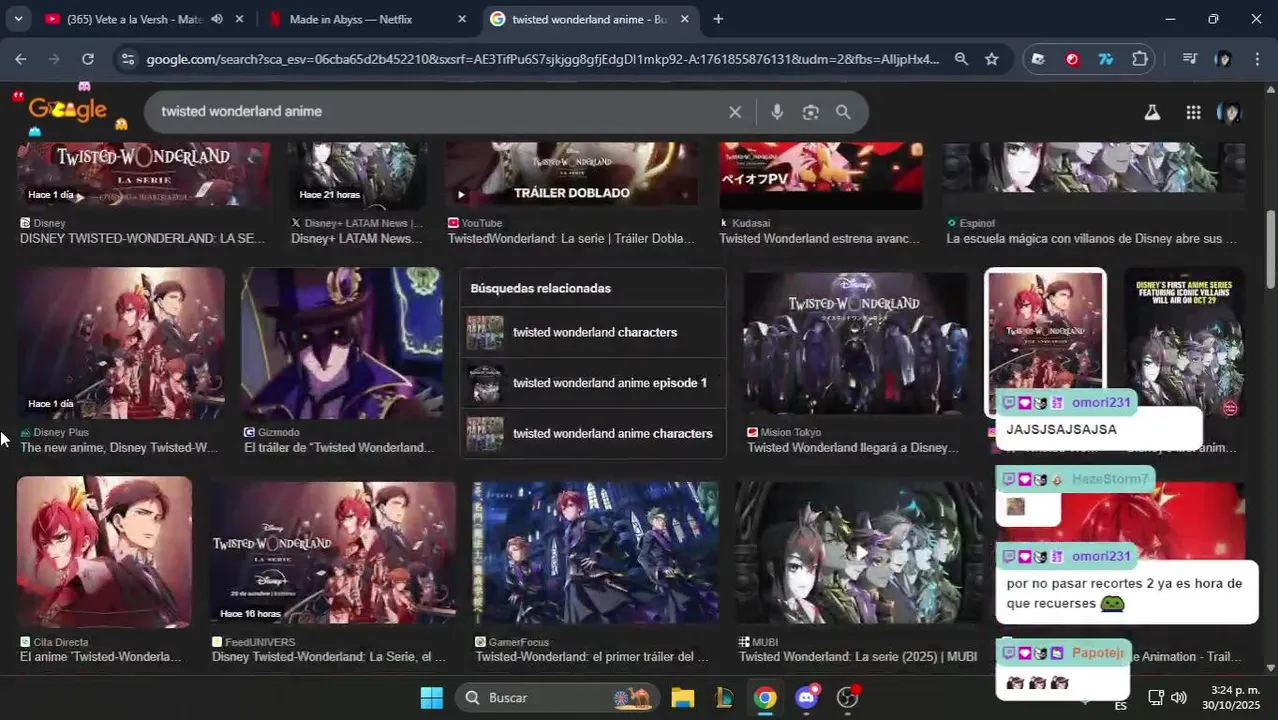Open the Disney+ LATAM News result link
The height and width of the screenshot is (720, 1278).
tap(357, 238)
